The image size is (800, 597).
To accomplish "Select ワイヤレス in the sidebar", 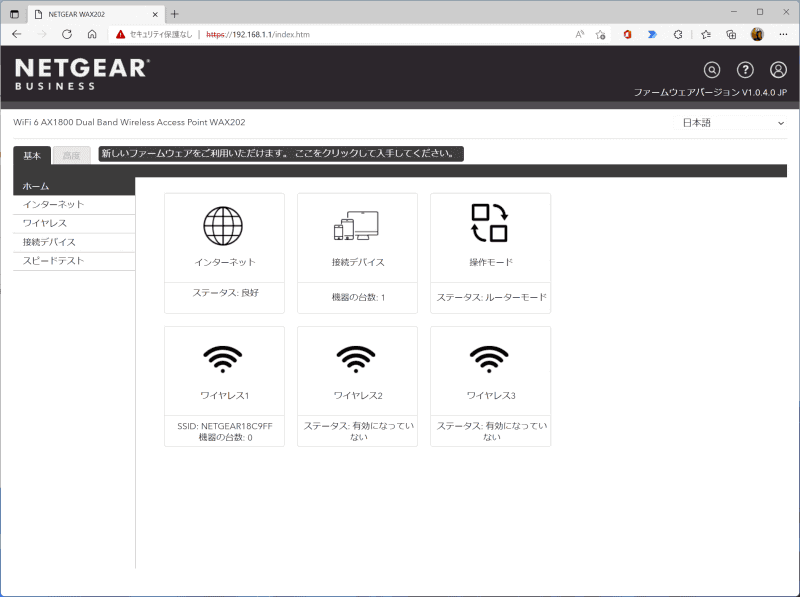I will tap(74, 223).
